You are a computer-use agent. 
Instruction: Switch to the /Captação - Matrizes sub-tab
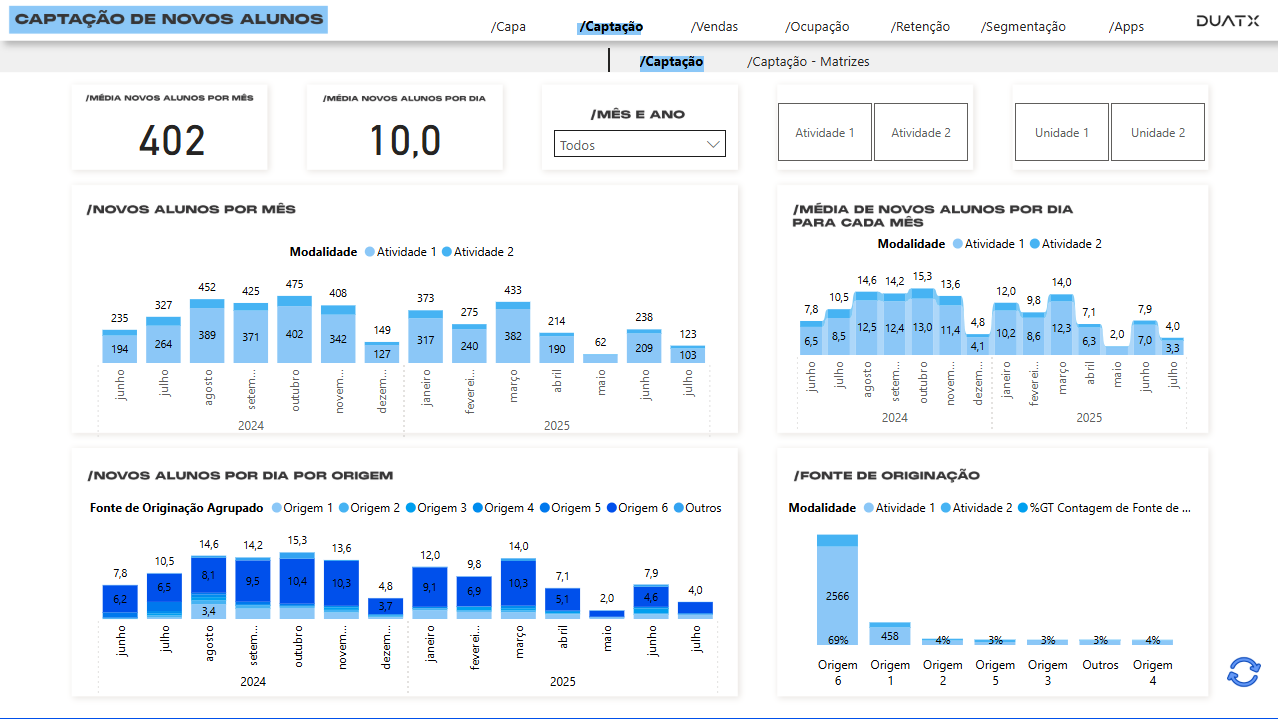click(808, 61)
